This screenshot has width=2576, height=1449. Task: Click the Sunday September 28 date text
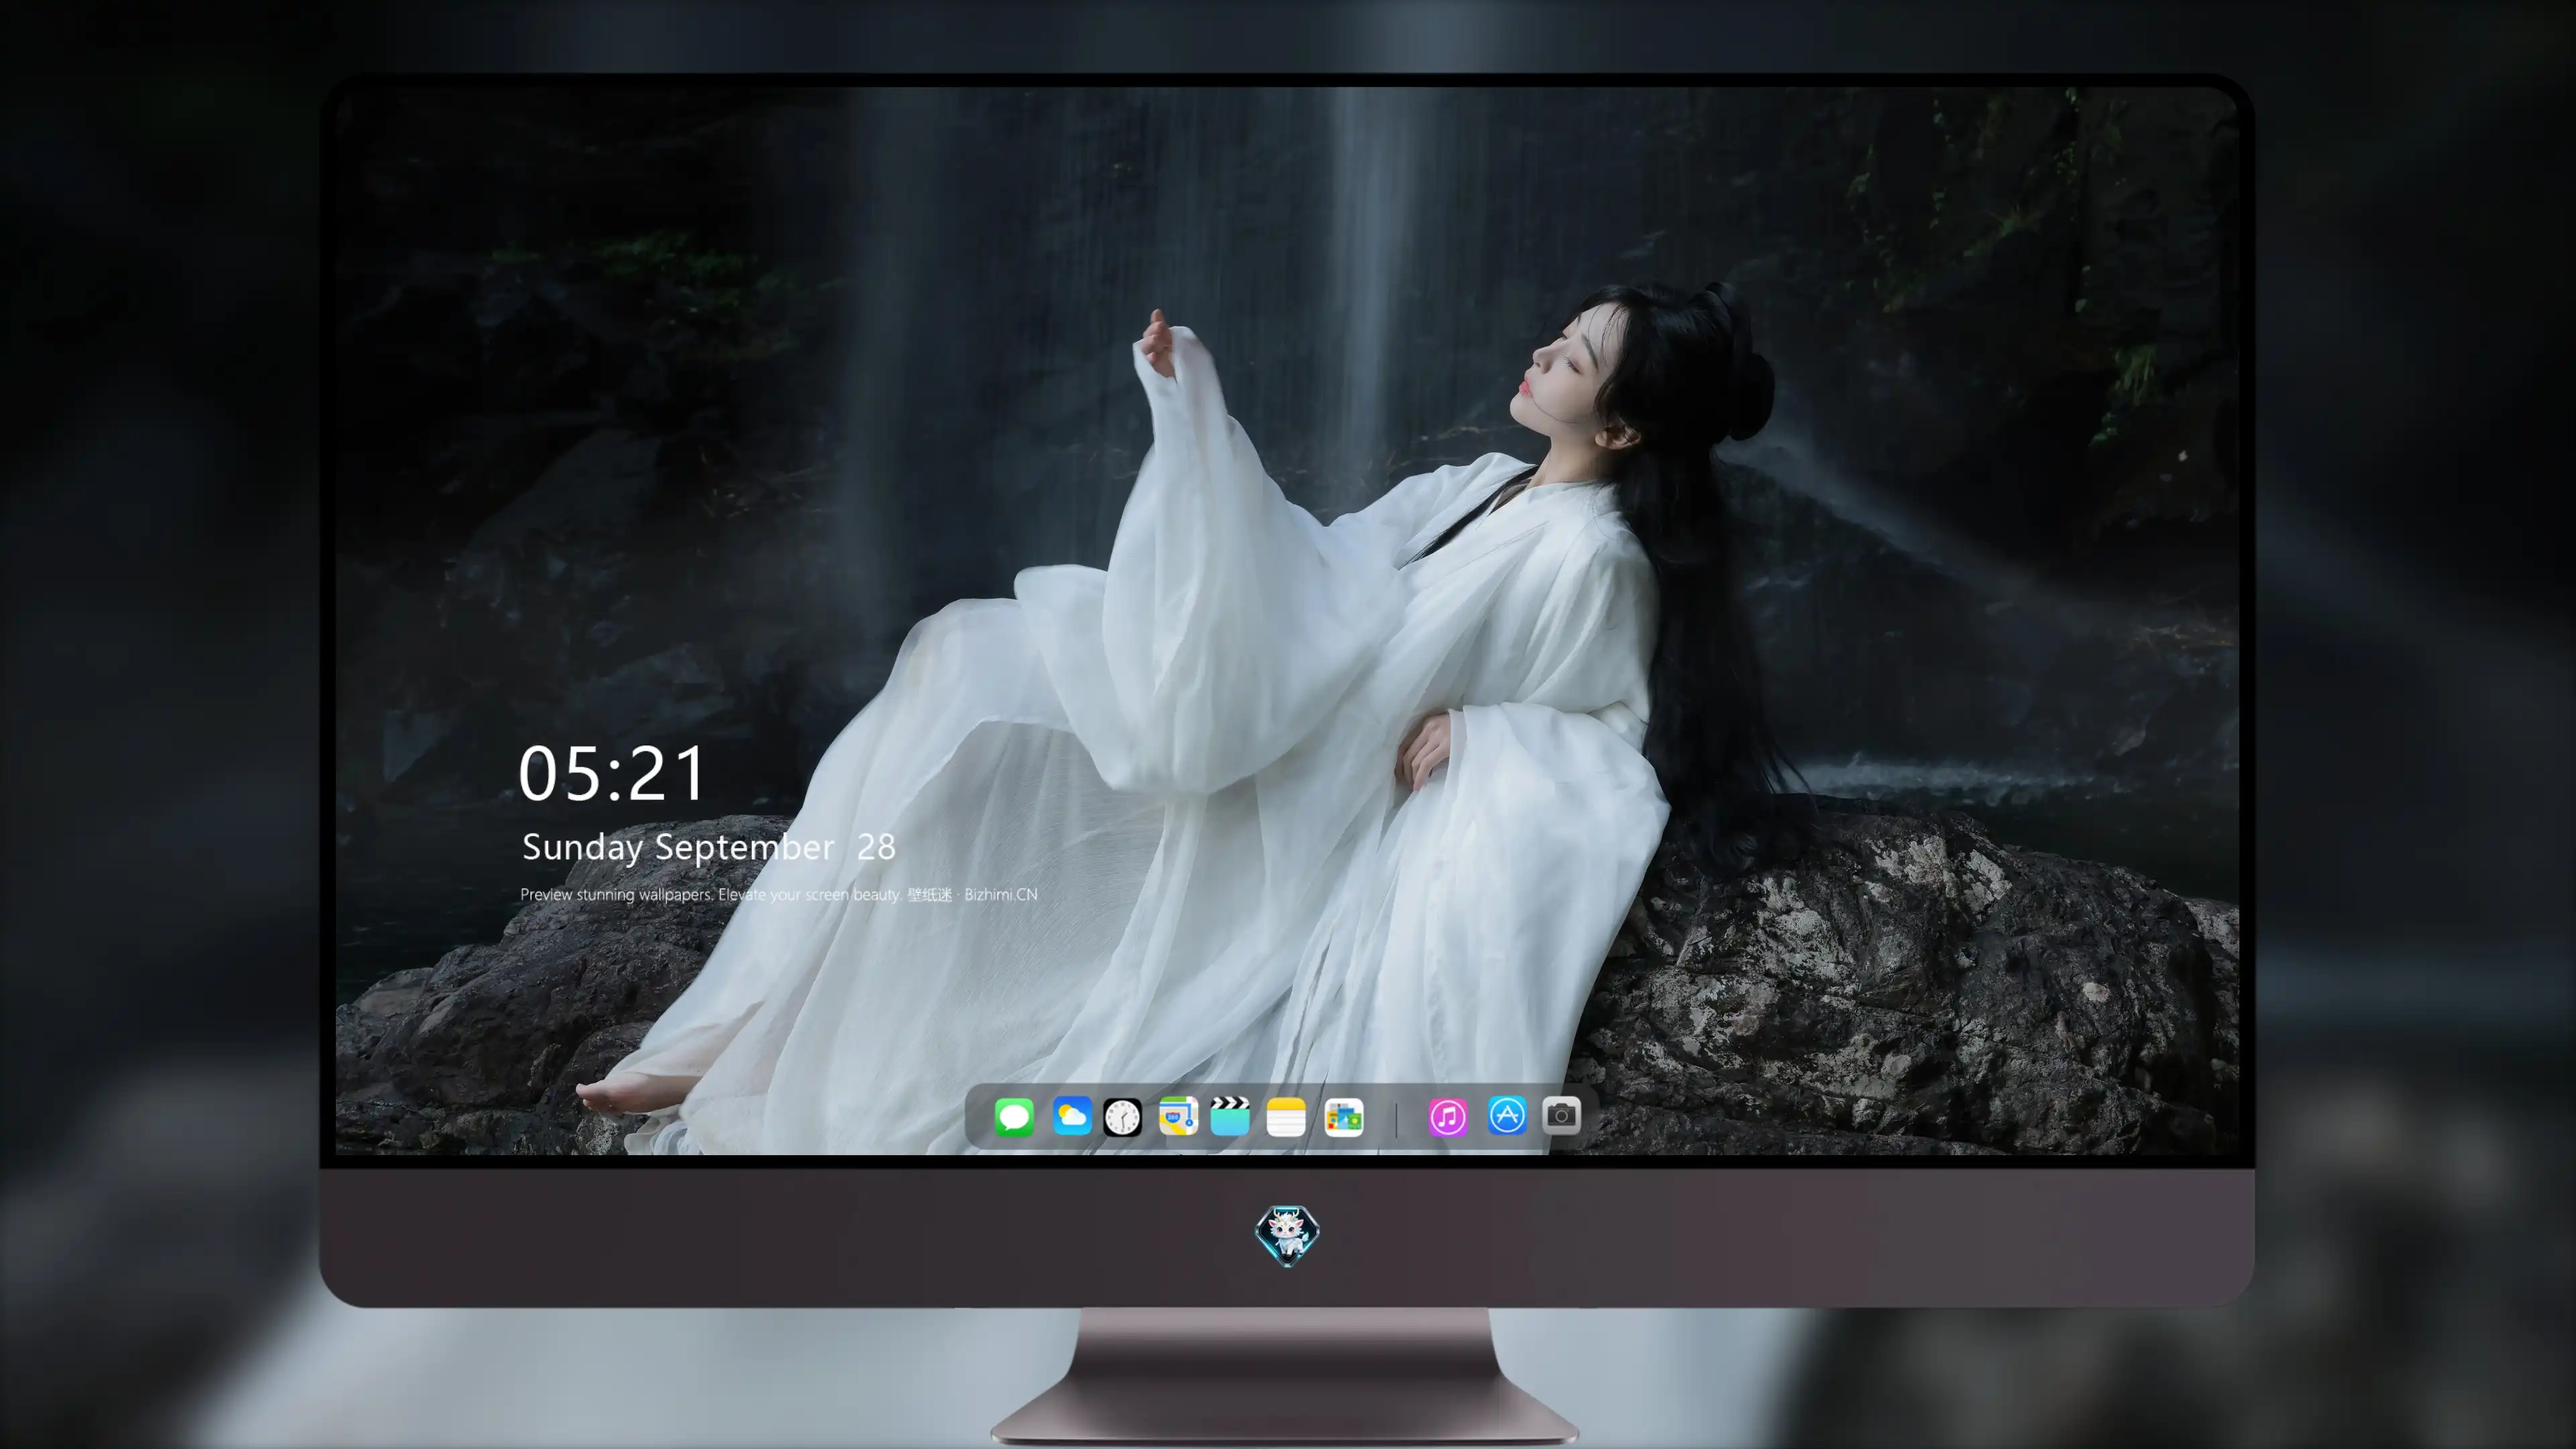[708, 847]
